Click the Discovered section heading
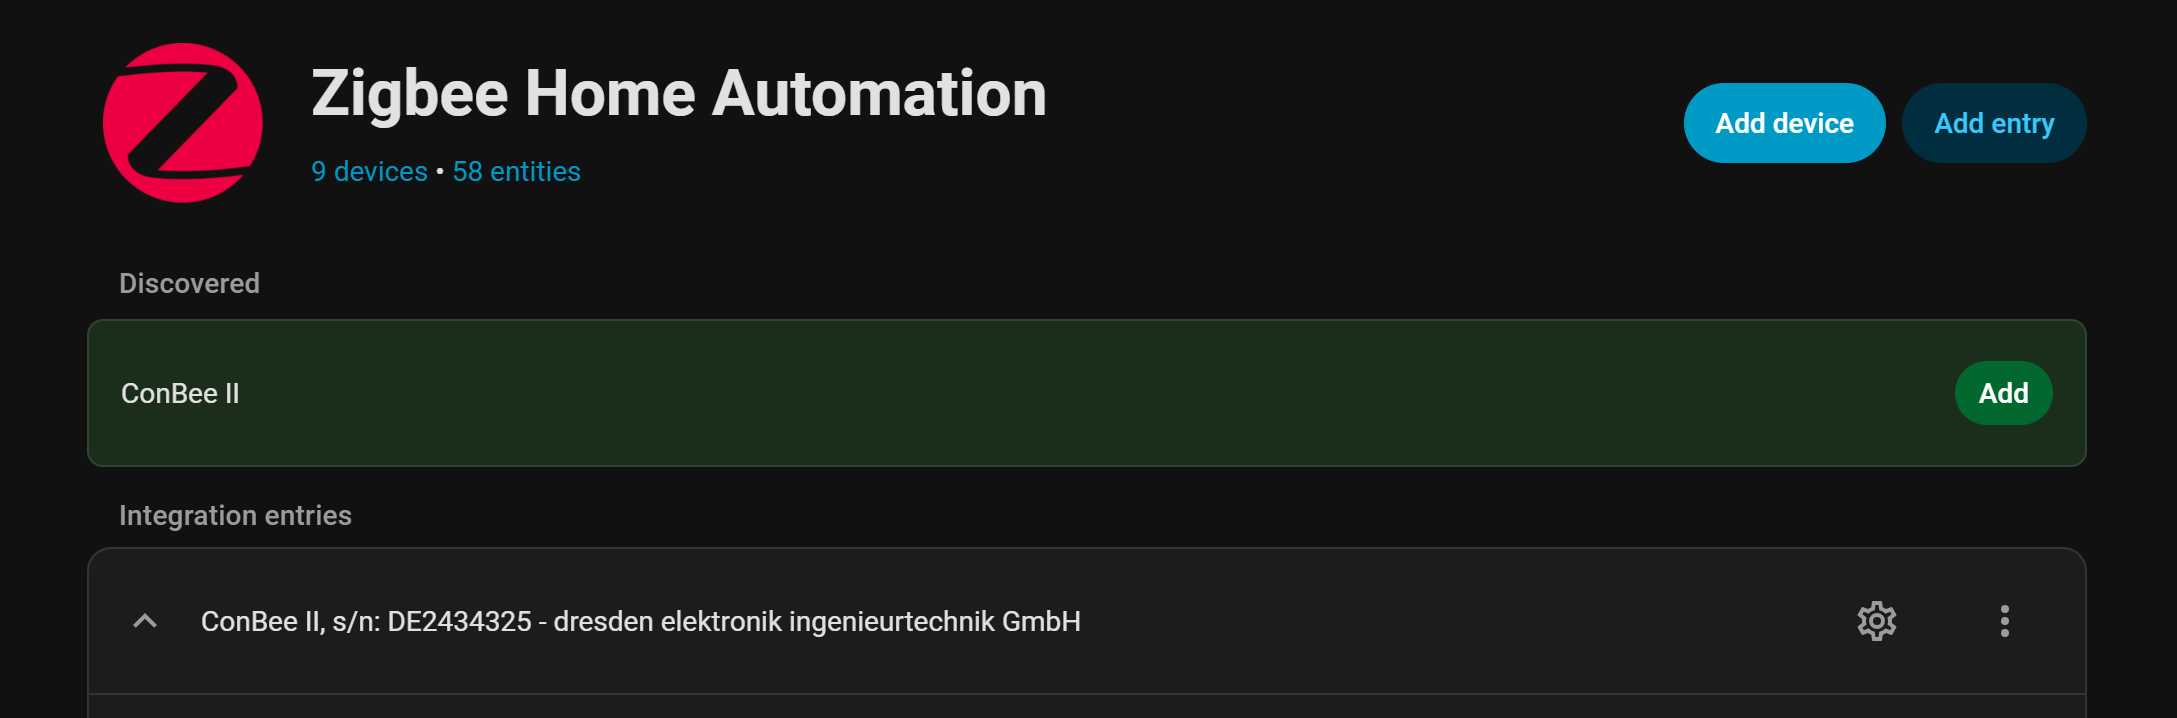This screenshot has height=718, width=2177. pos(189,284)
